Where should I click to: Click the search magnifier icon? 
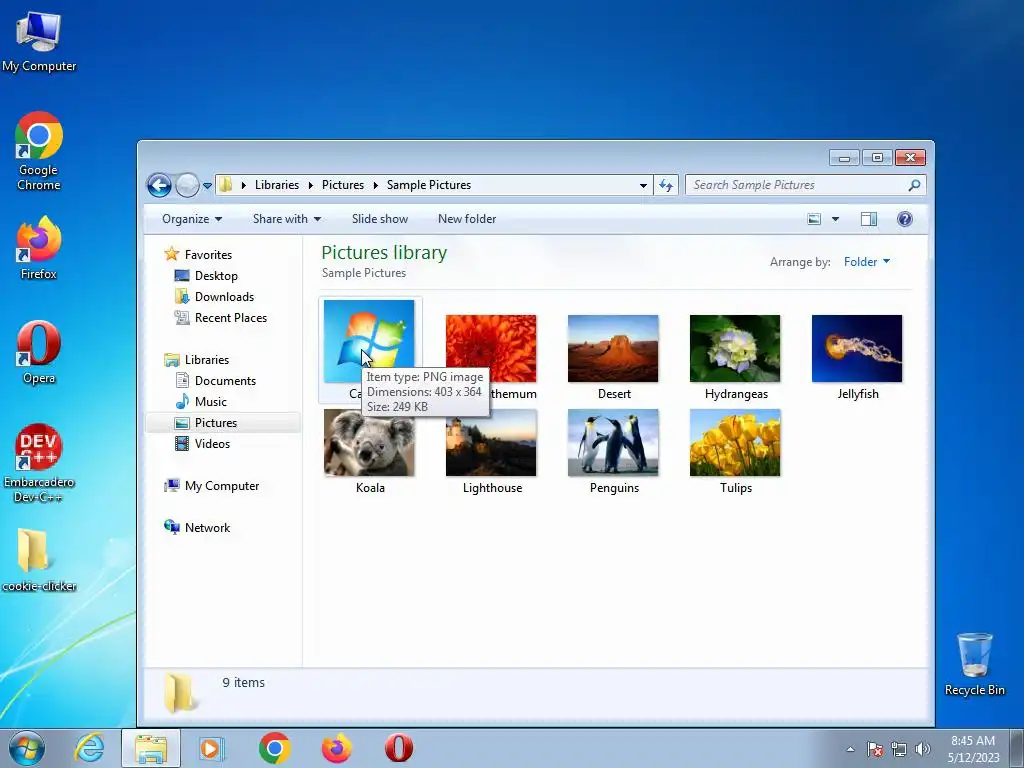coord(914,185)
